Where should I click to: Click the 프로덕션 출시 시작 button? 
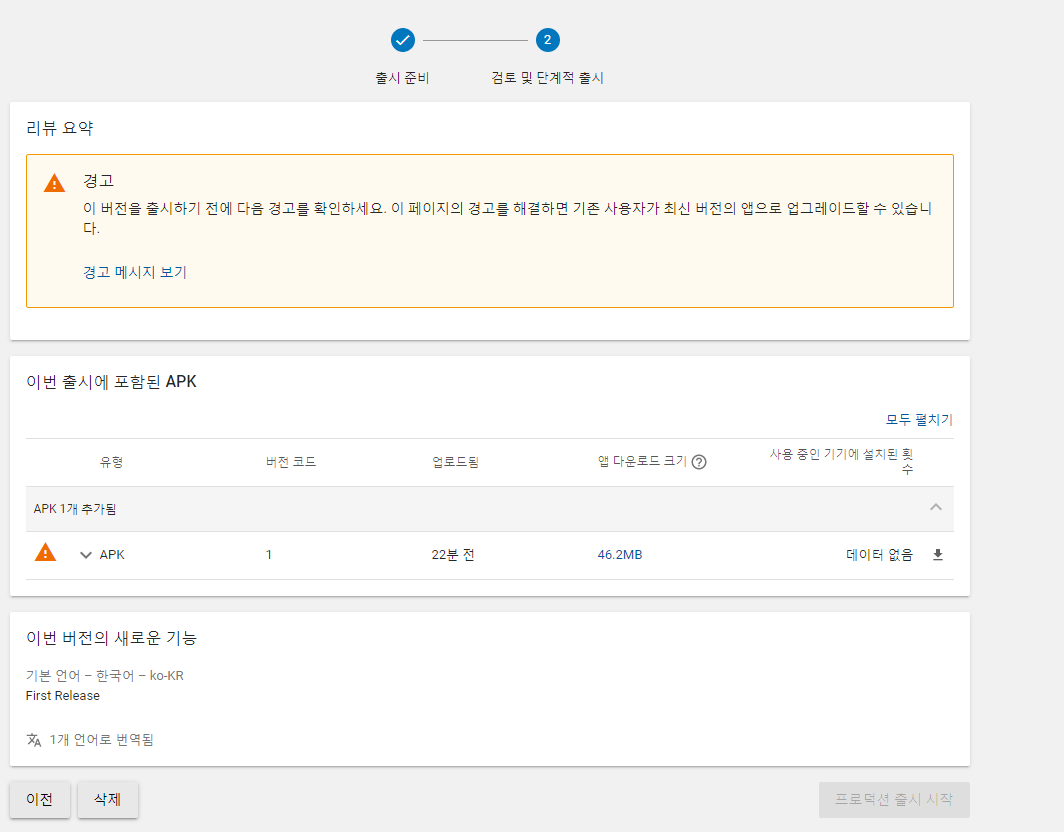coord(894,799)
